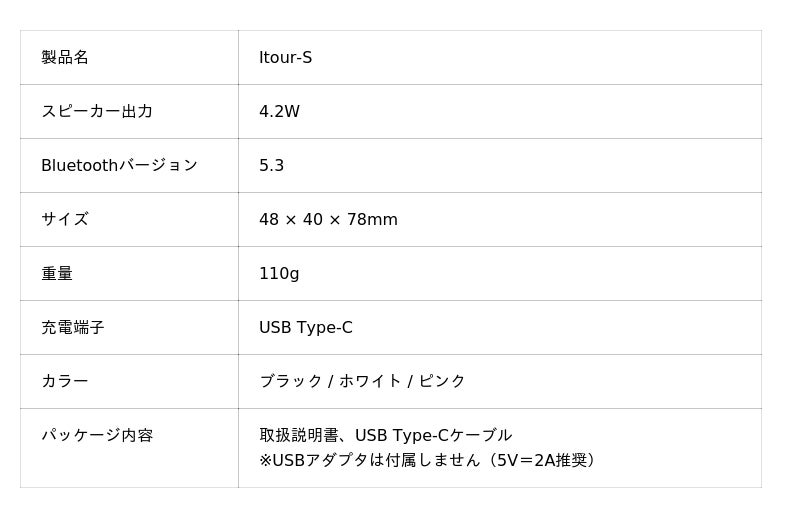The height and width of the screenshot is (518, 800).
Task: Click the 充電端子 row label
Action: tap(73, 328)
